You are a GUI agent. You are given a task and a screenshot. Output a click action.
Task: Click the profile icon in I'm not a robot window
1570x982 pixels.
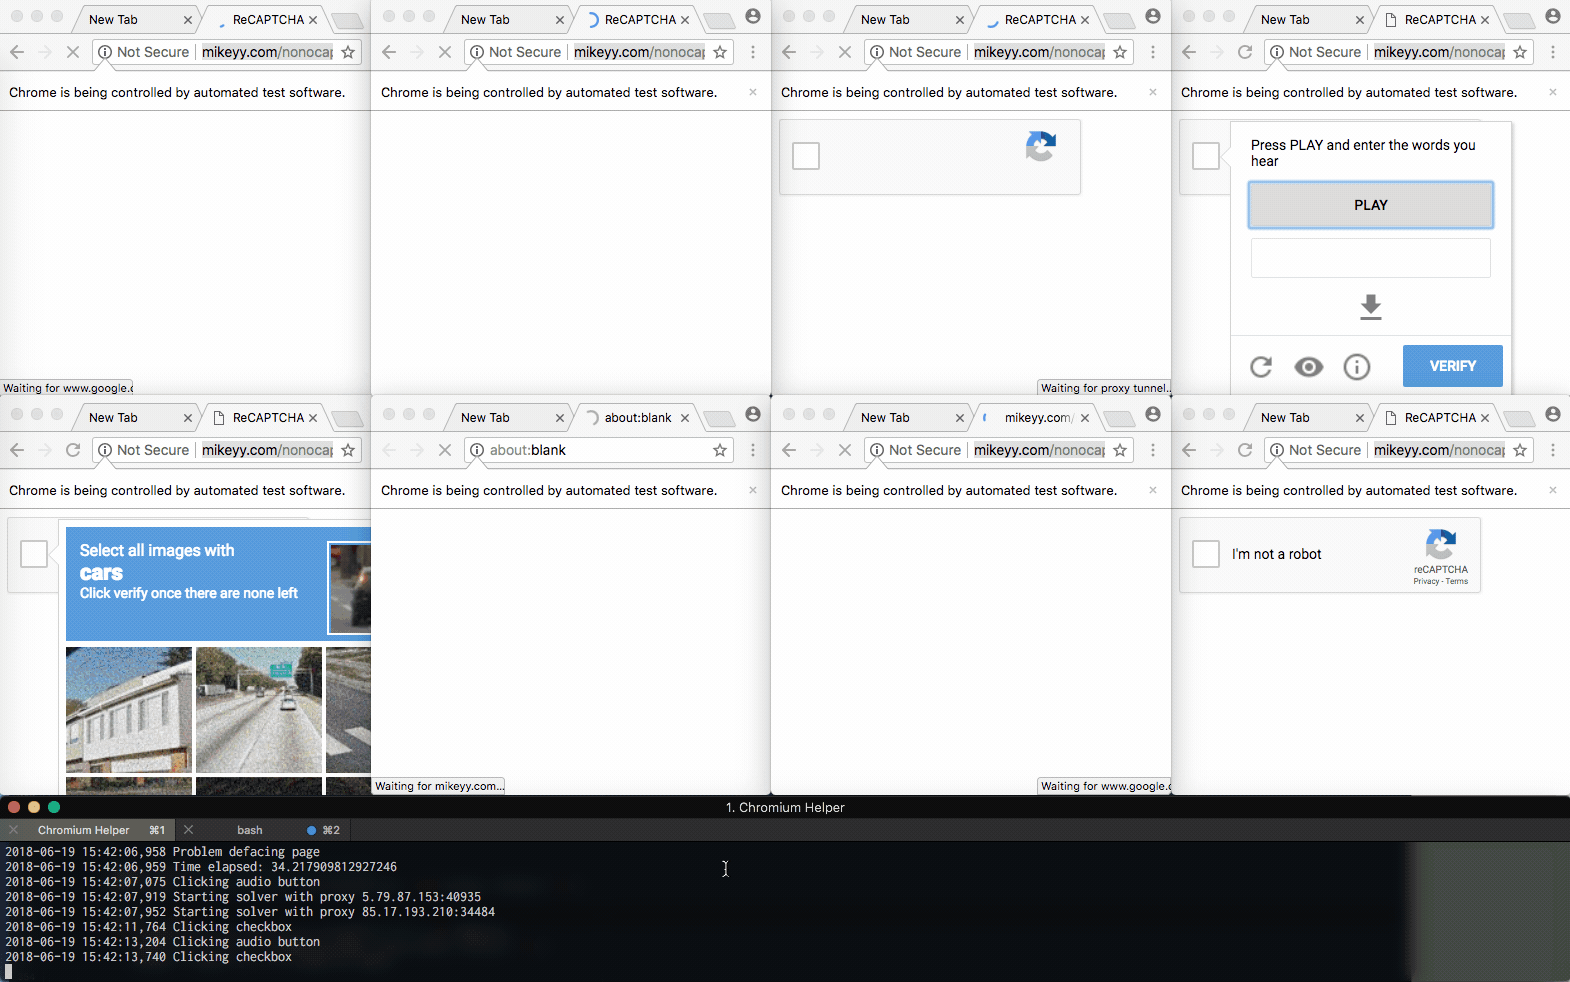[1553, 414]
